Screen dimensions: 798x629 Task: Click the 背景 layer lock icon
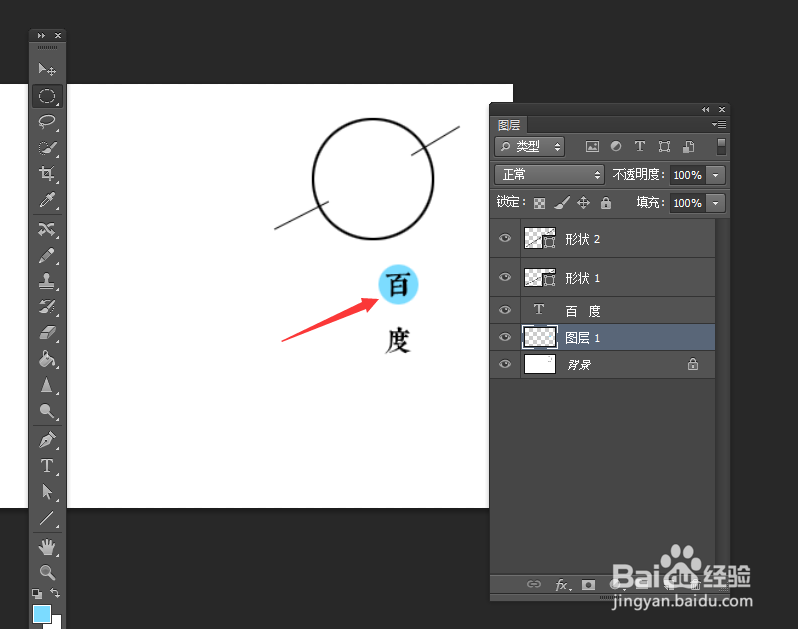pyautogui.click(x=693, y=364)
